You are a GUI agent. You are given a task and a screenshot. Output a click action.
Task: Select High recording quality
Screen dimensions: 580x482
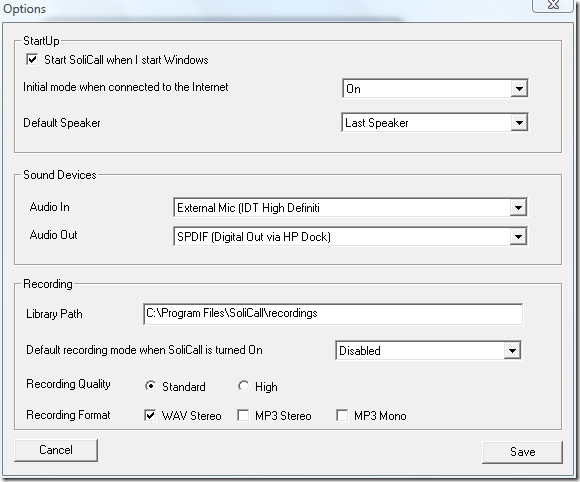pos(243,386)
